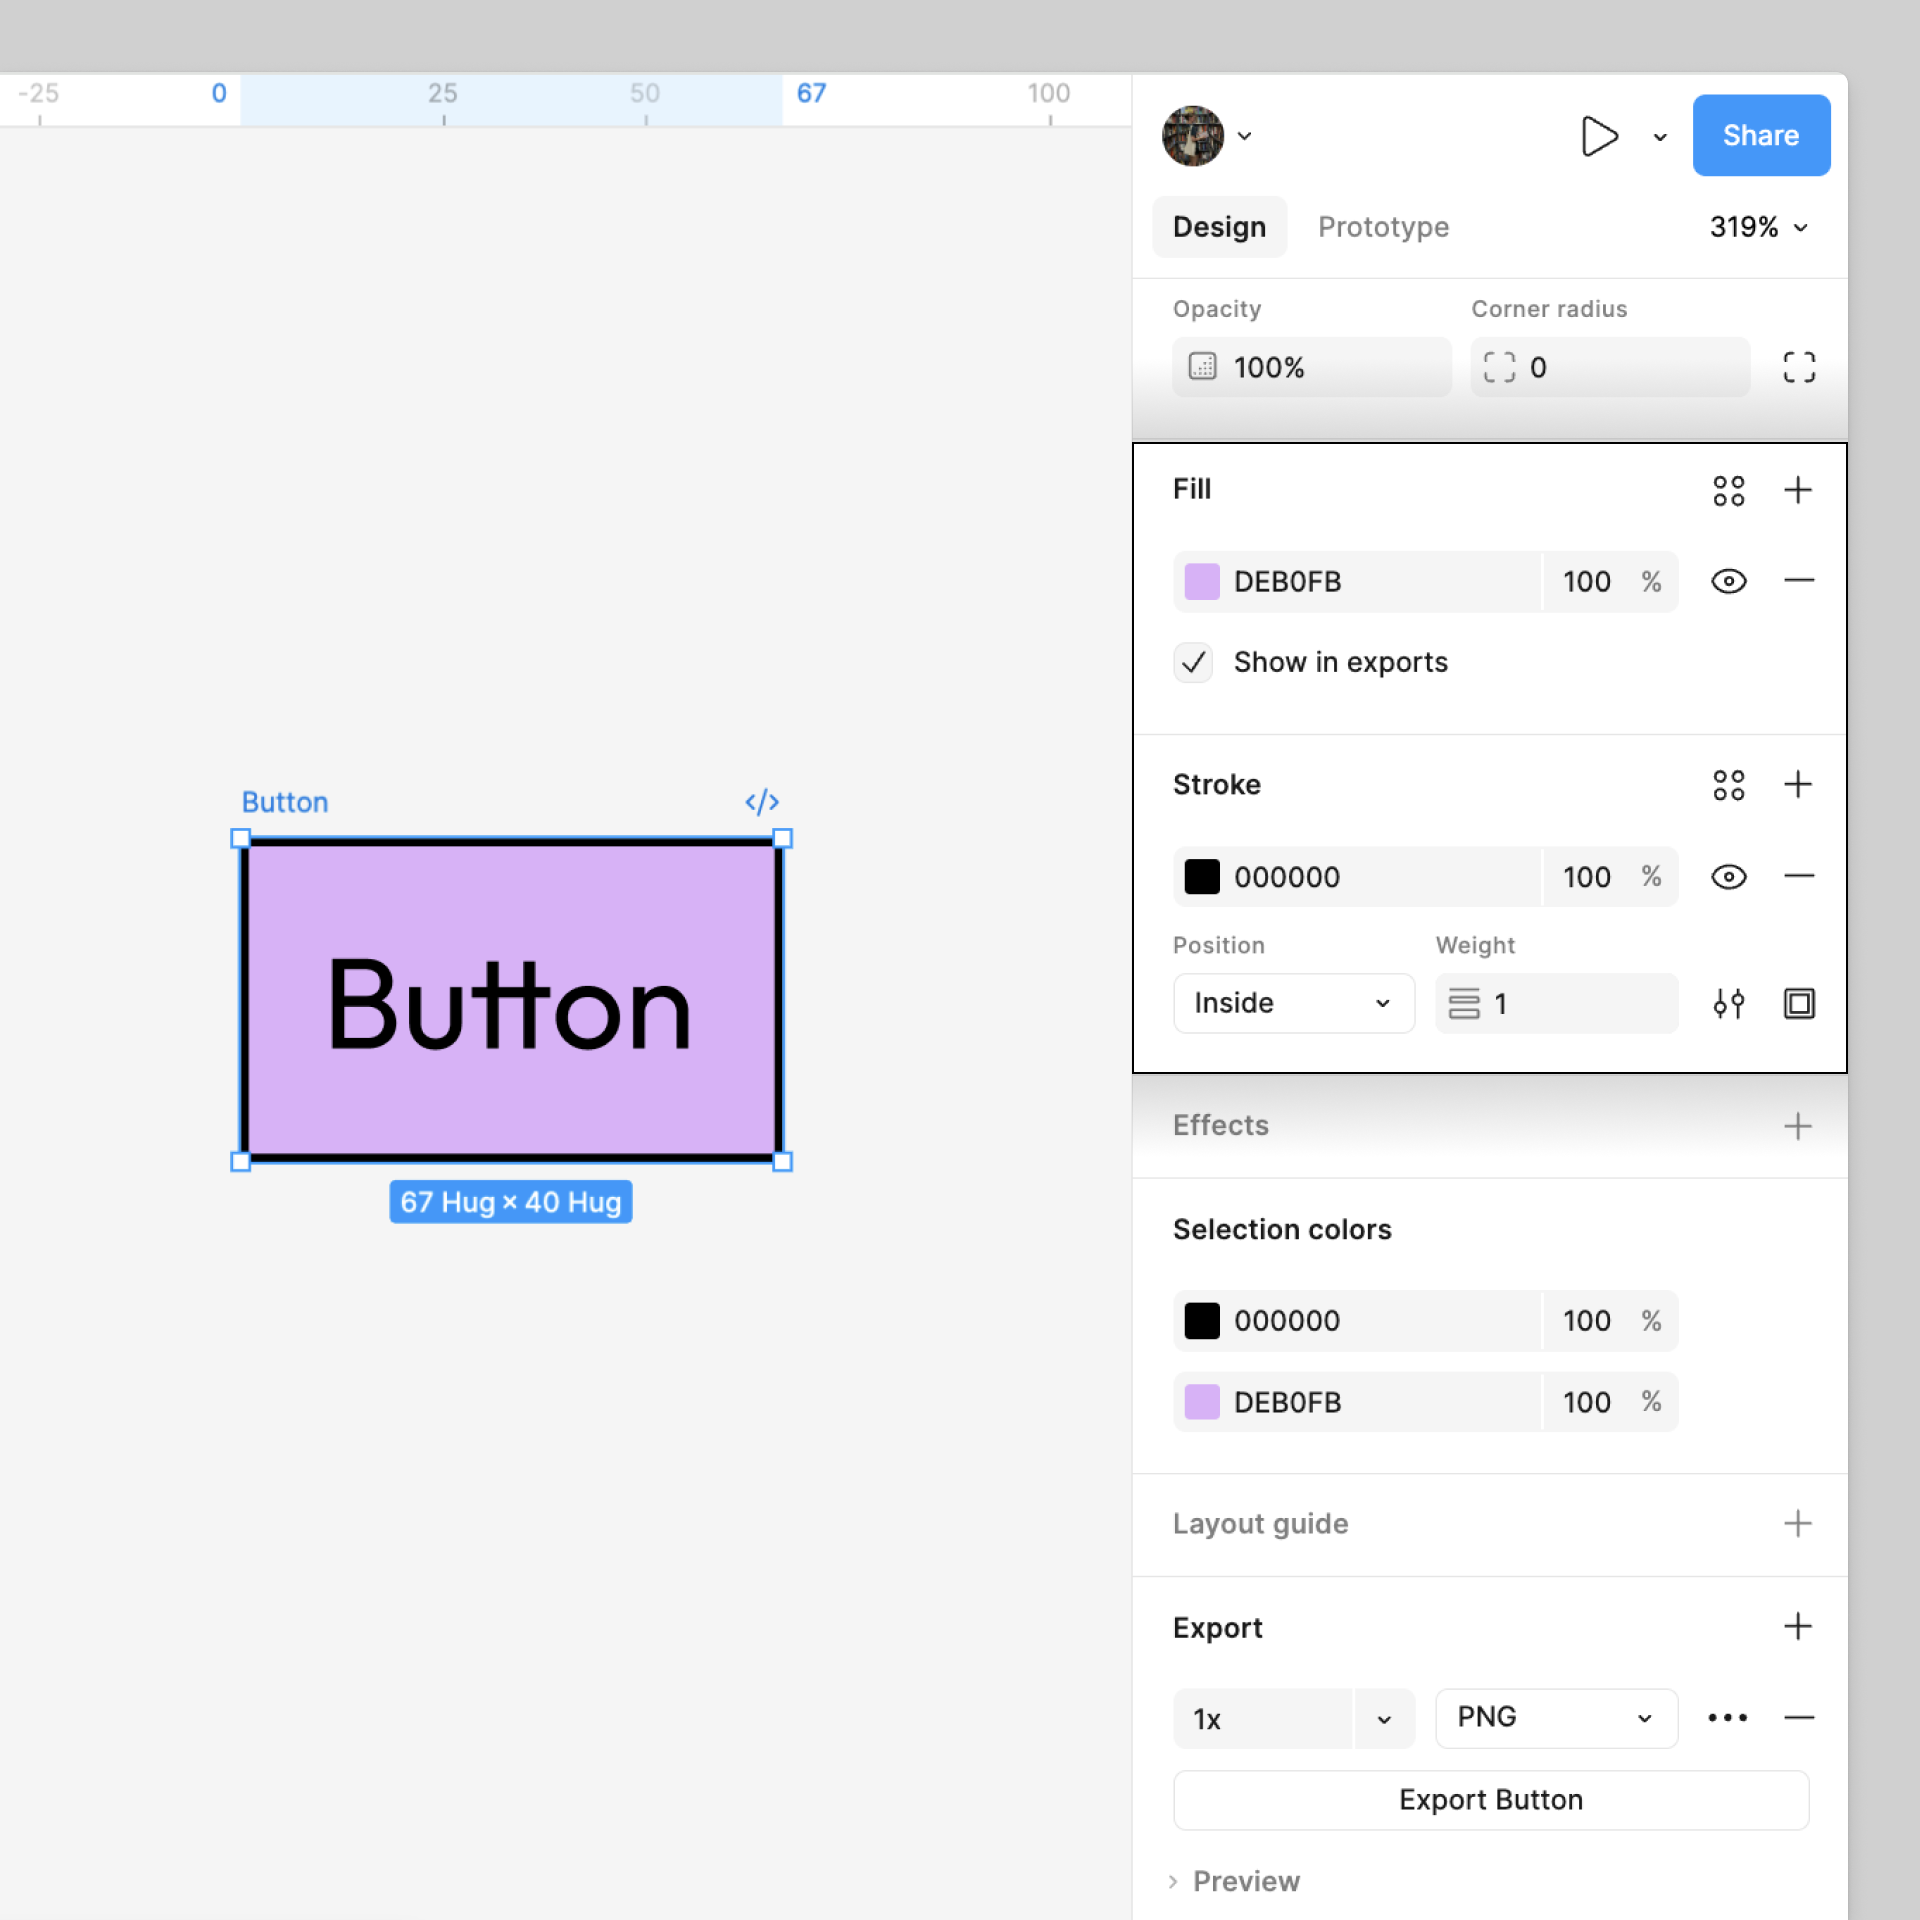The image size is (1920, 1920).
Task: Select the Design tab
Action: (1219, 227)
